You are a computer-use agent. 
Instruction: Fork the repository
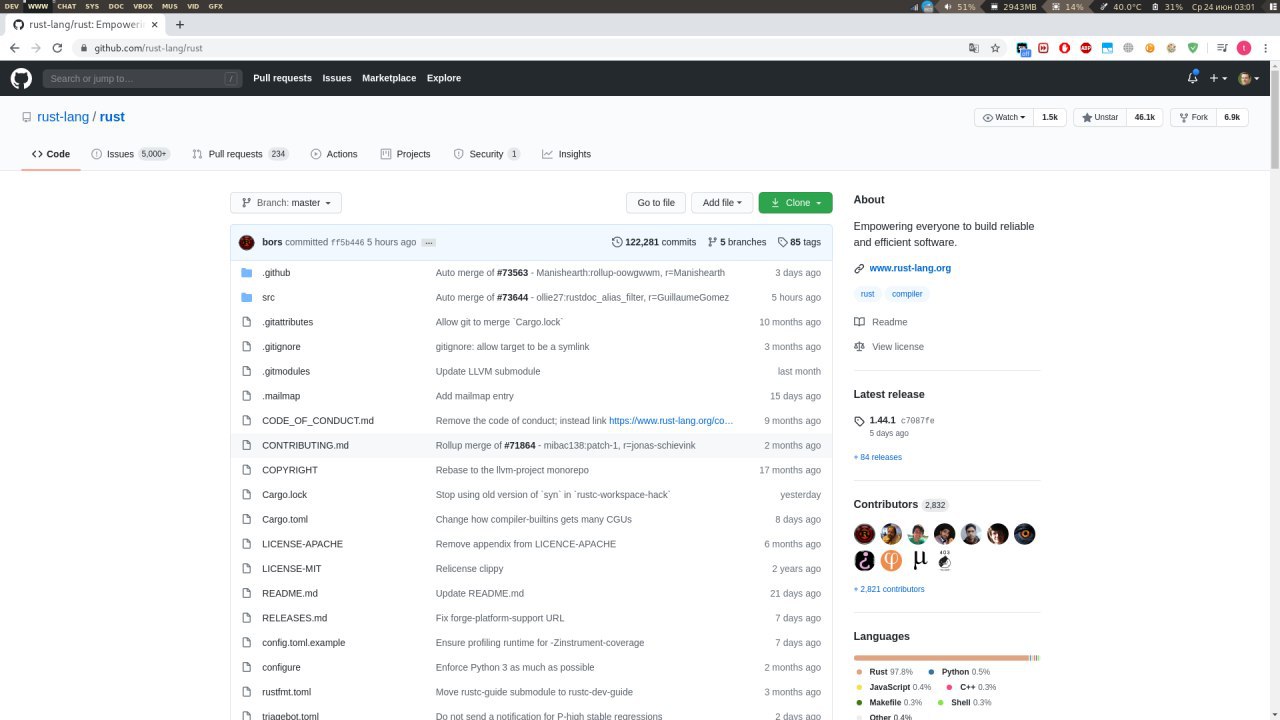click(x=1193, y=117)
